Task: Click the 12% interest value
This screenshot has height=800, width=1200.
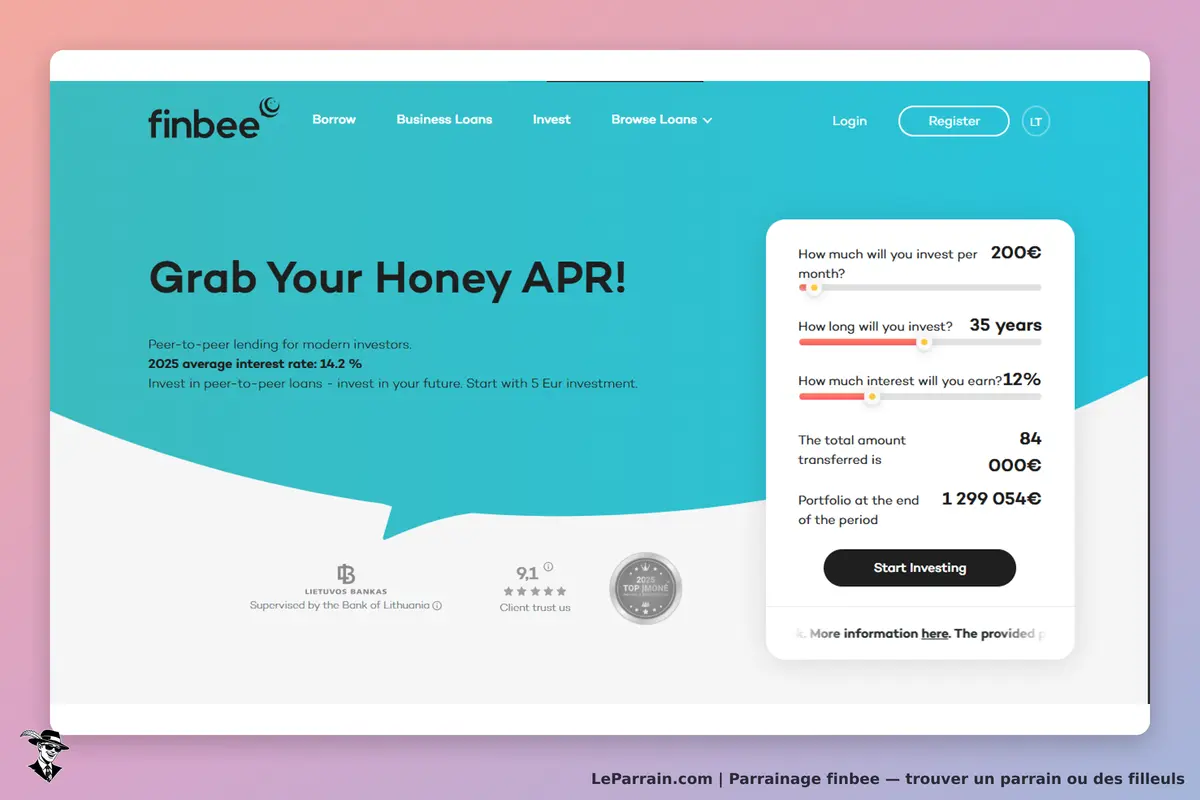Action: [x=1022, y=380]
